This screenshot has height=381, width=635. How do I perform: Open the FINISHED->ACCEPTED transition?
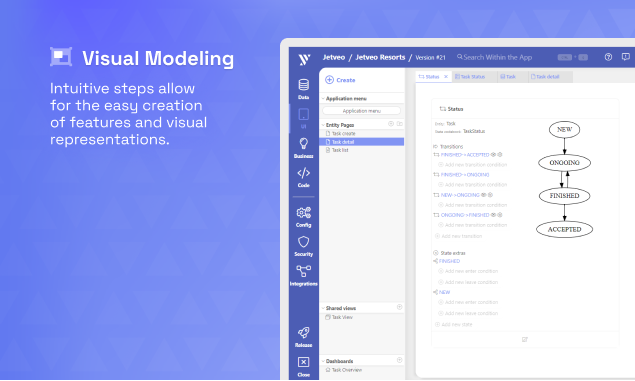(465, 155)
